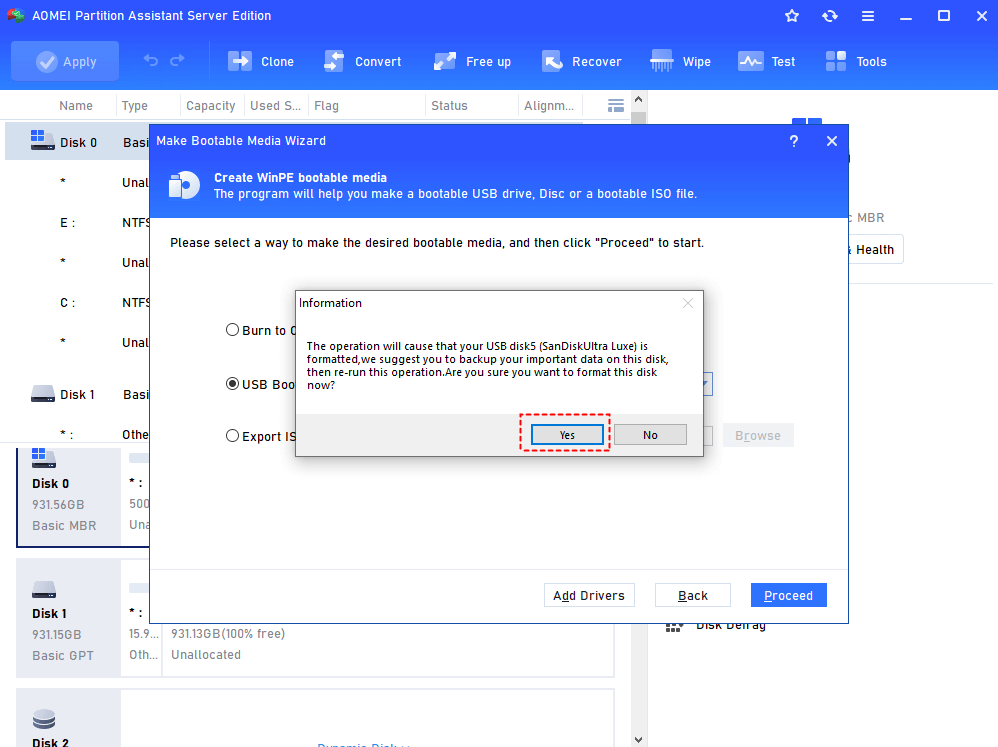Open the Wipe tool
This screenshot has height=747, width=998.
[680, 61]
